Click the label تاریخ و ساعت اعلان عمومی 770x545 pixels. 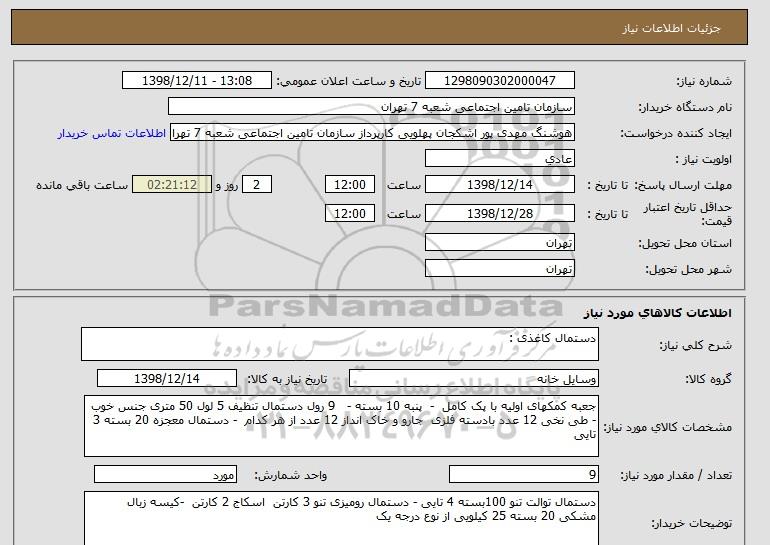349,82
